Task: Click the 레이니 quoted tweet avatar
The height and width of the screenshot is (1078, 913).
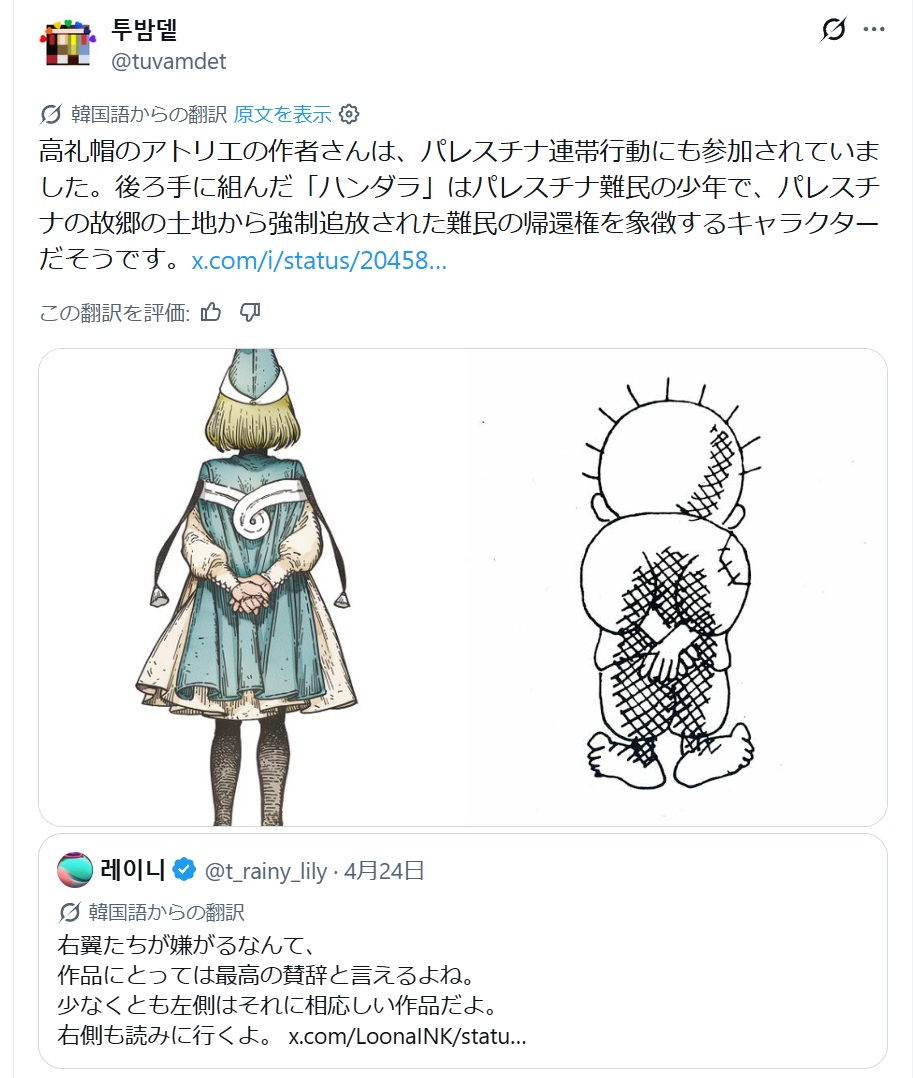Action: [75, 870]
